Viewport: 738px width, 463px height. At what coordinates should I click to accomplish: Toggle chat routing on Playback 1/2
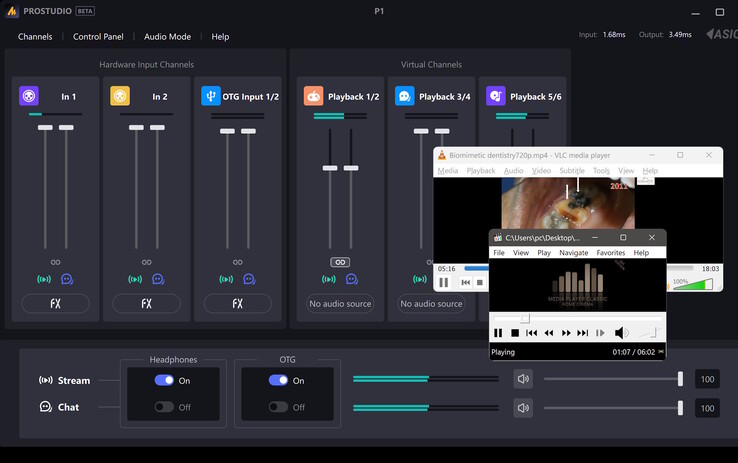(x=352, y=279)
